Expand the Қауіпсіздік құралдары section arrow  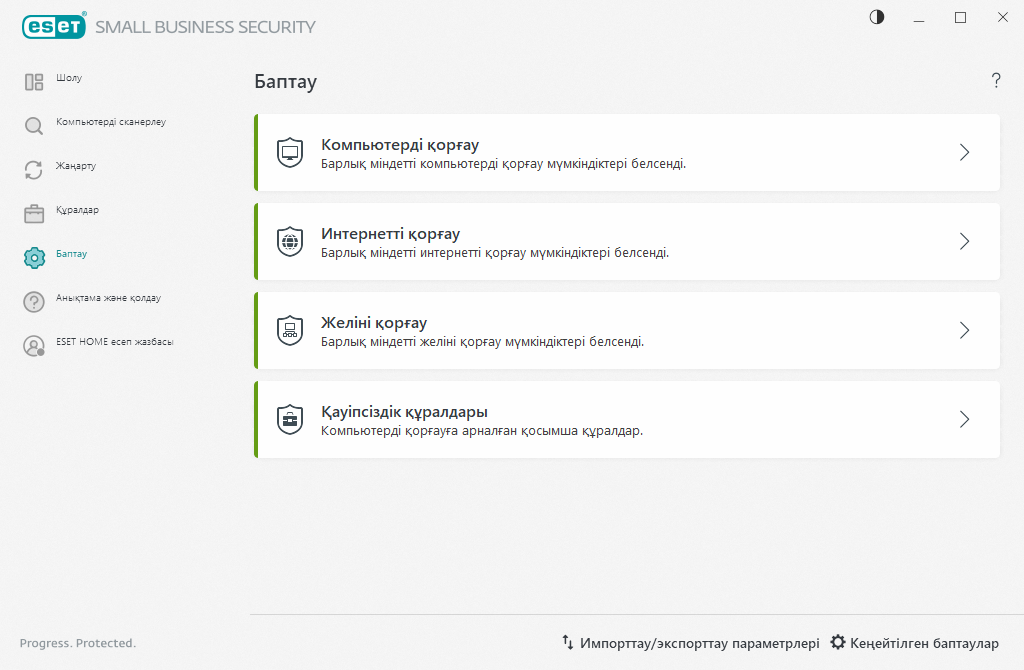(965, 420)
